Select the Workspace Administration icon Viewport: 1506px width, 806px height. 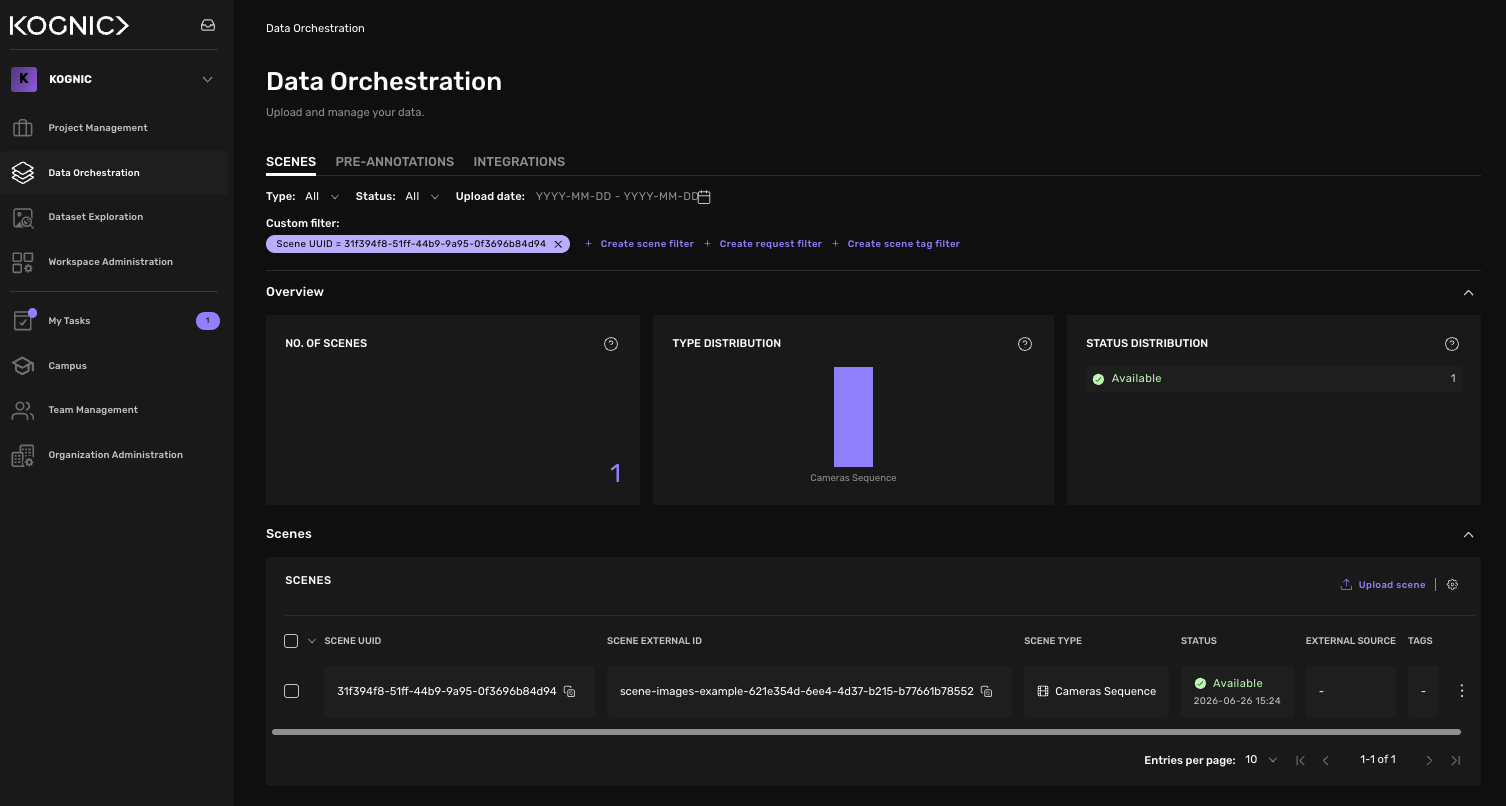pos(22,262)
